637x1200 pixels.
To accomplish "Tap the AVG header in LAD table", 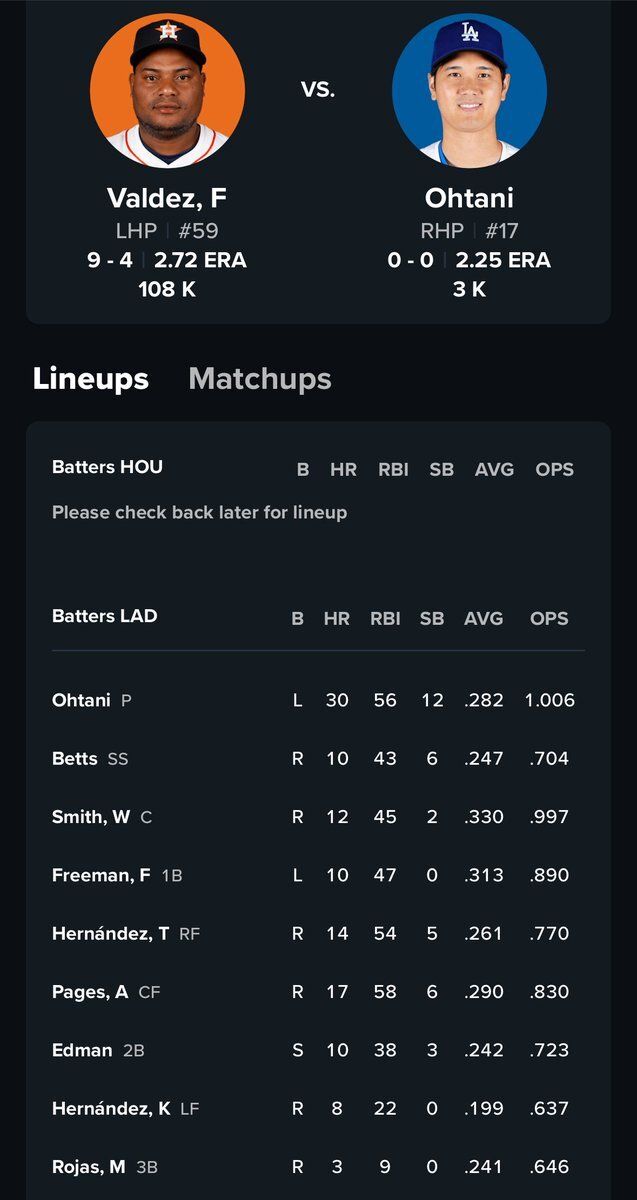I will 484,619.
